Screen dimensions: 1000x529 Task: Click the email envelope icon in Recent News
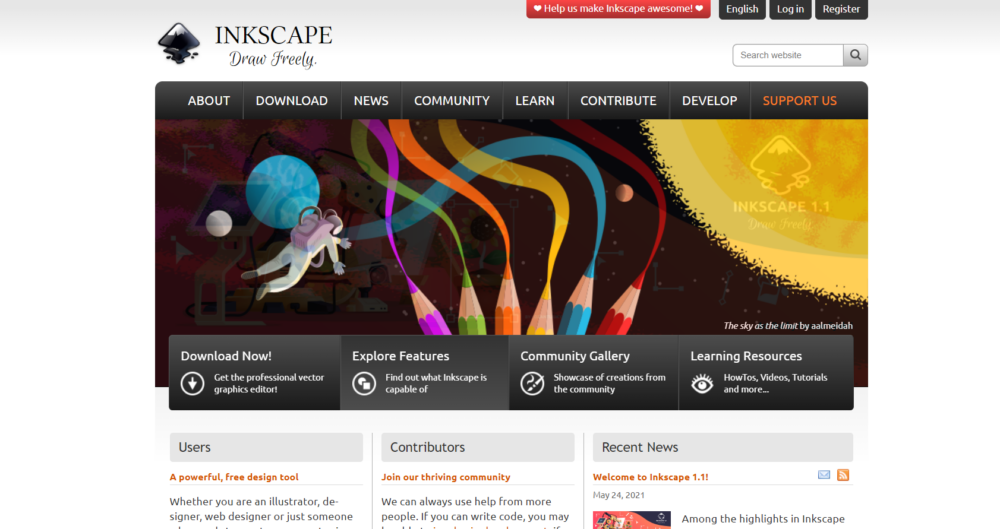[x=824, y=475]
